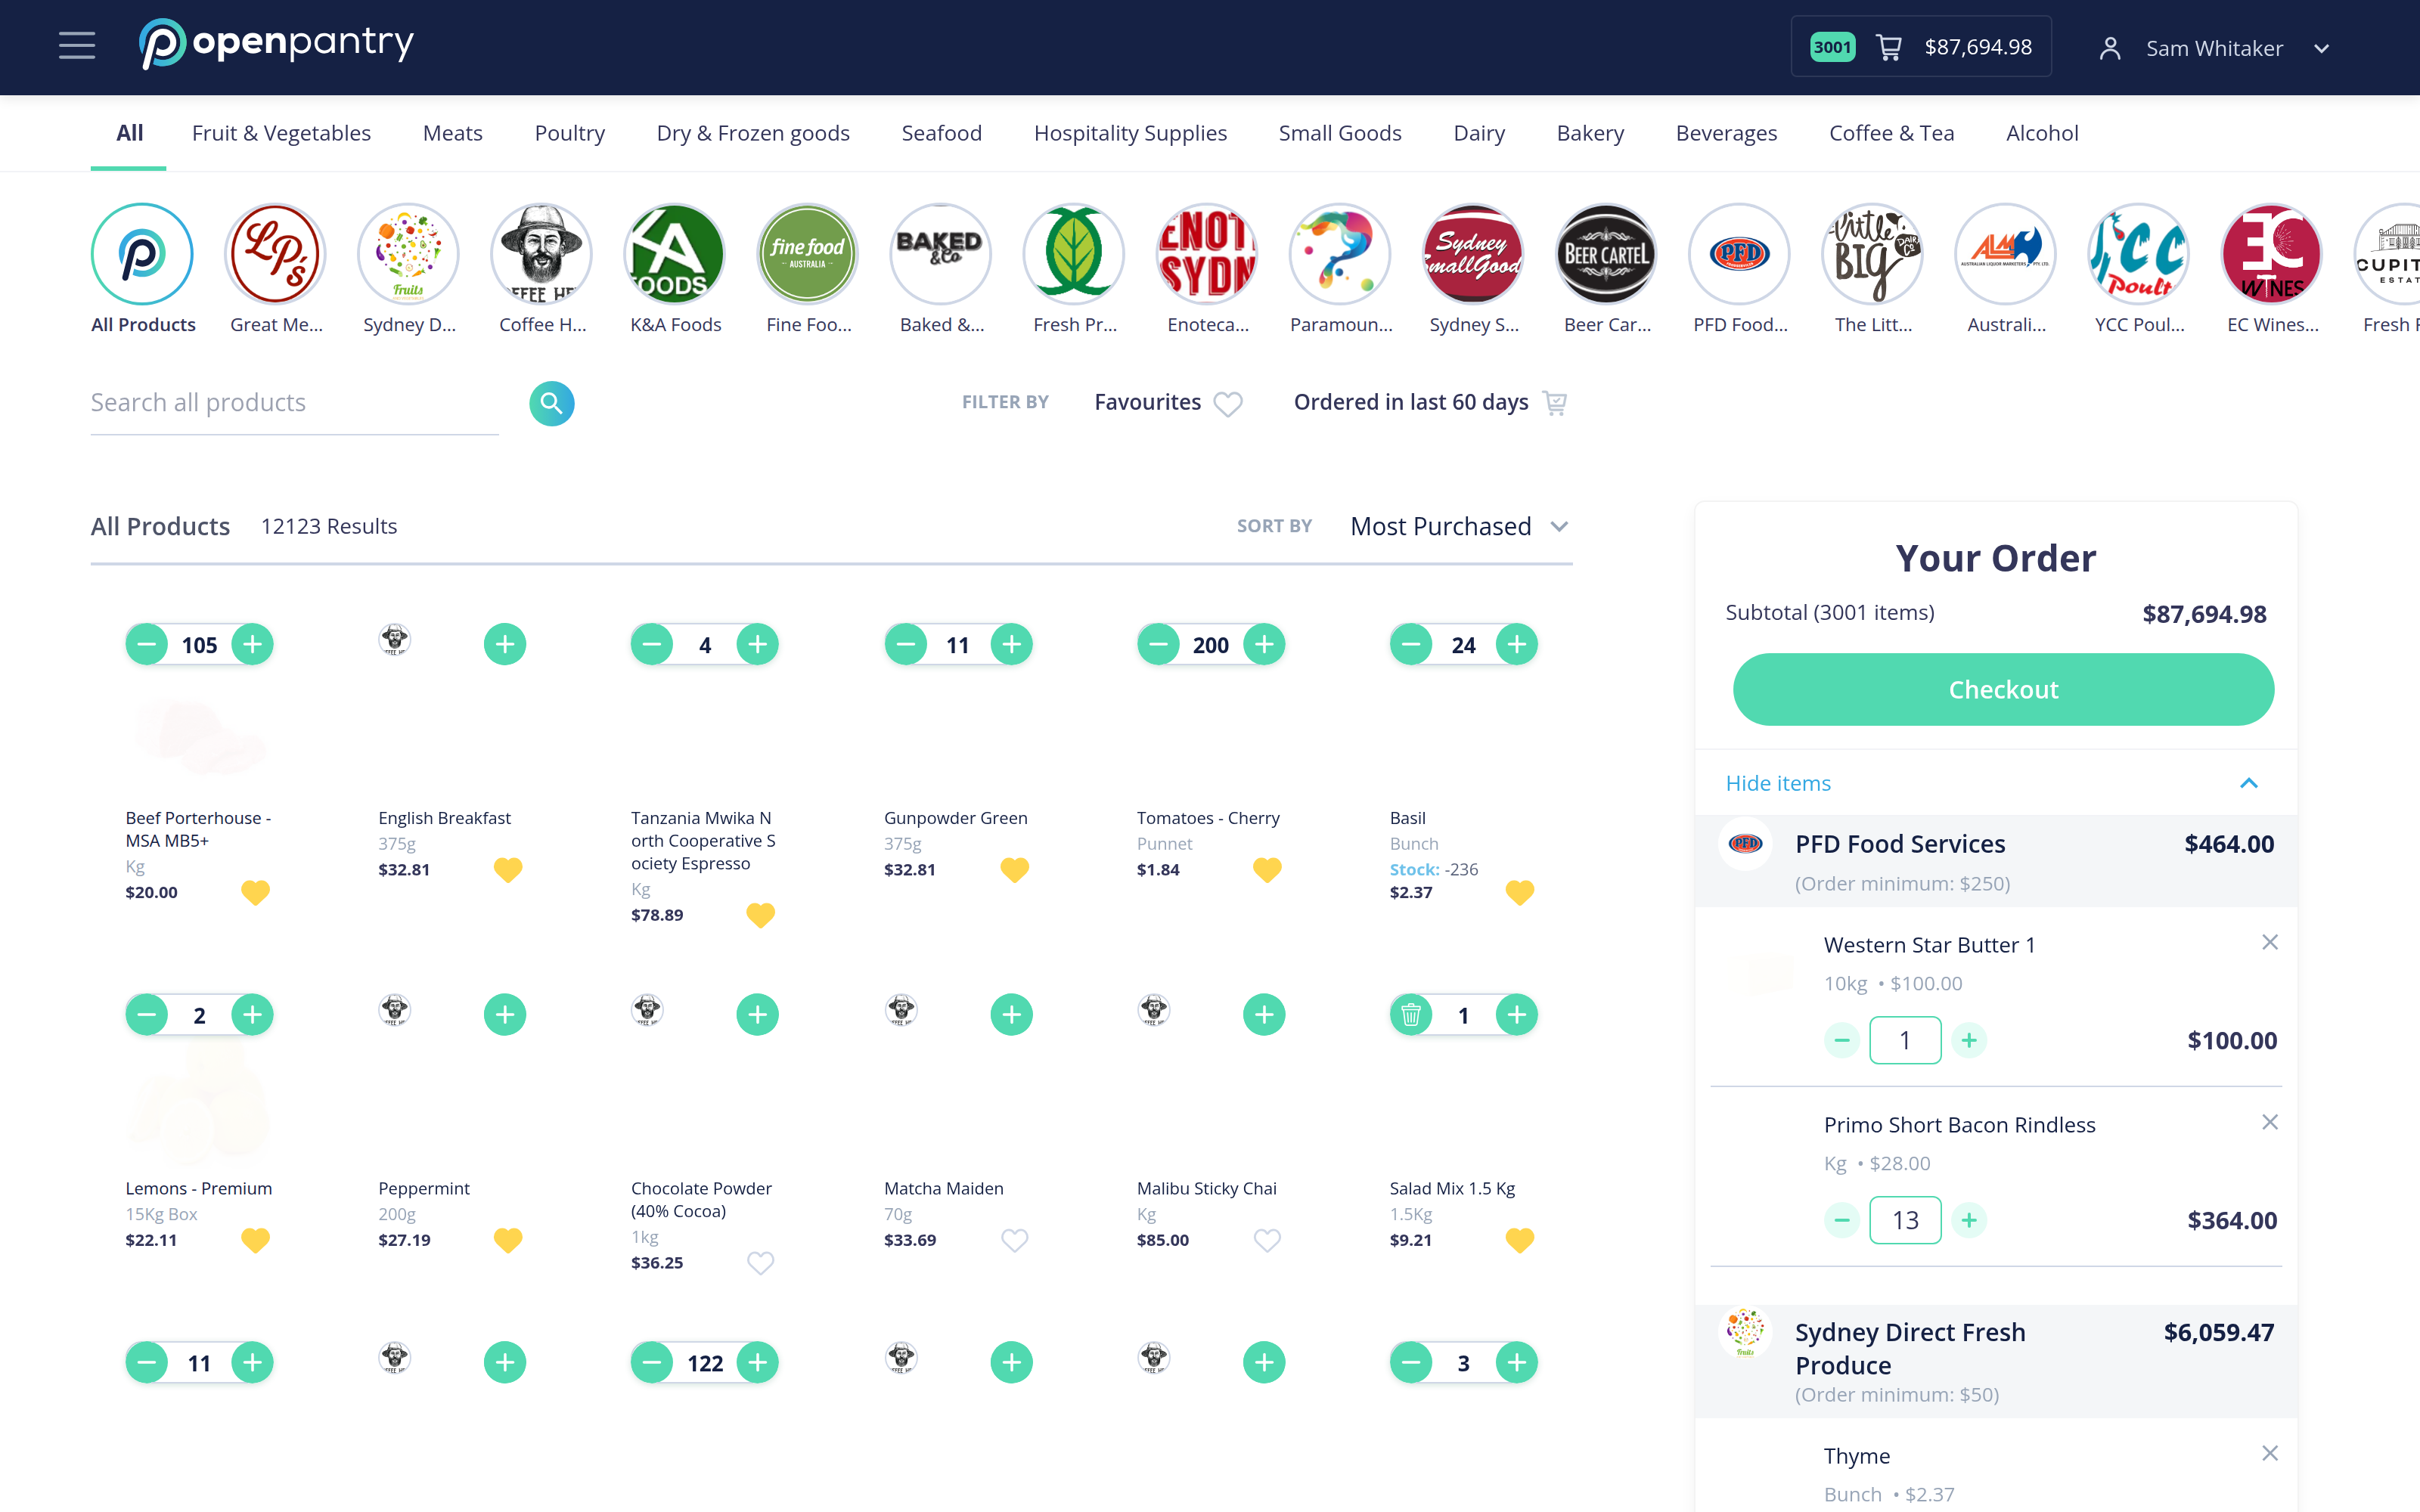This screenshot has height=1512, width=2420.
Task: Increase Western Star Butter quantity in order
Action: (x=1969, y=1040)
